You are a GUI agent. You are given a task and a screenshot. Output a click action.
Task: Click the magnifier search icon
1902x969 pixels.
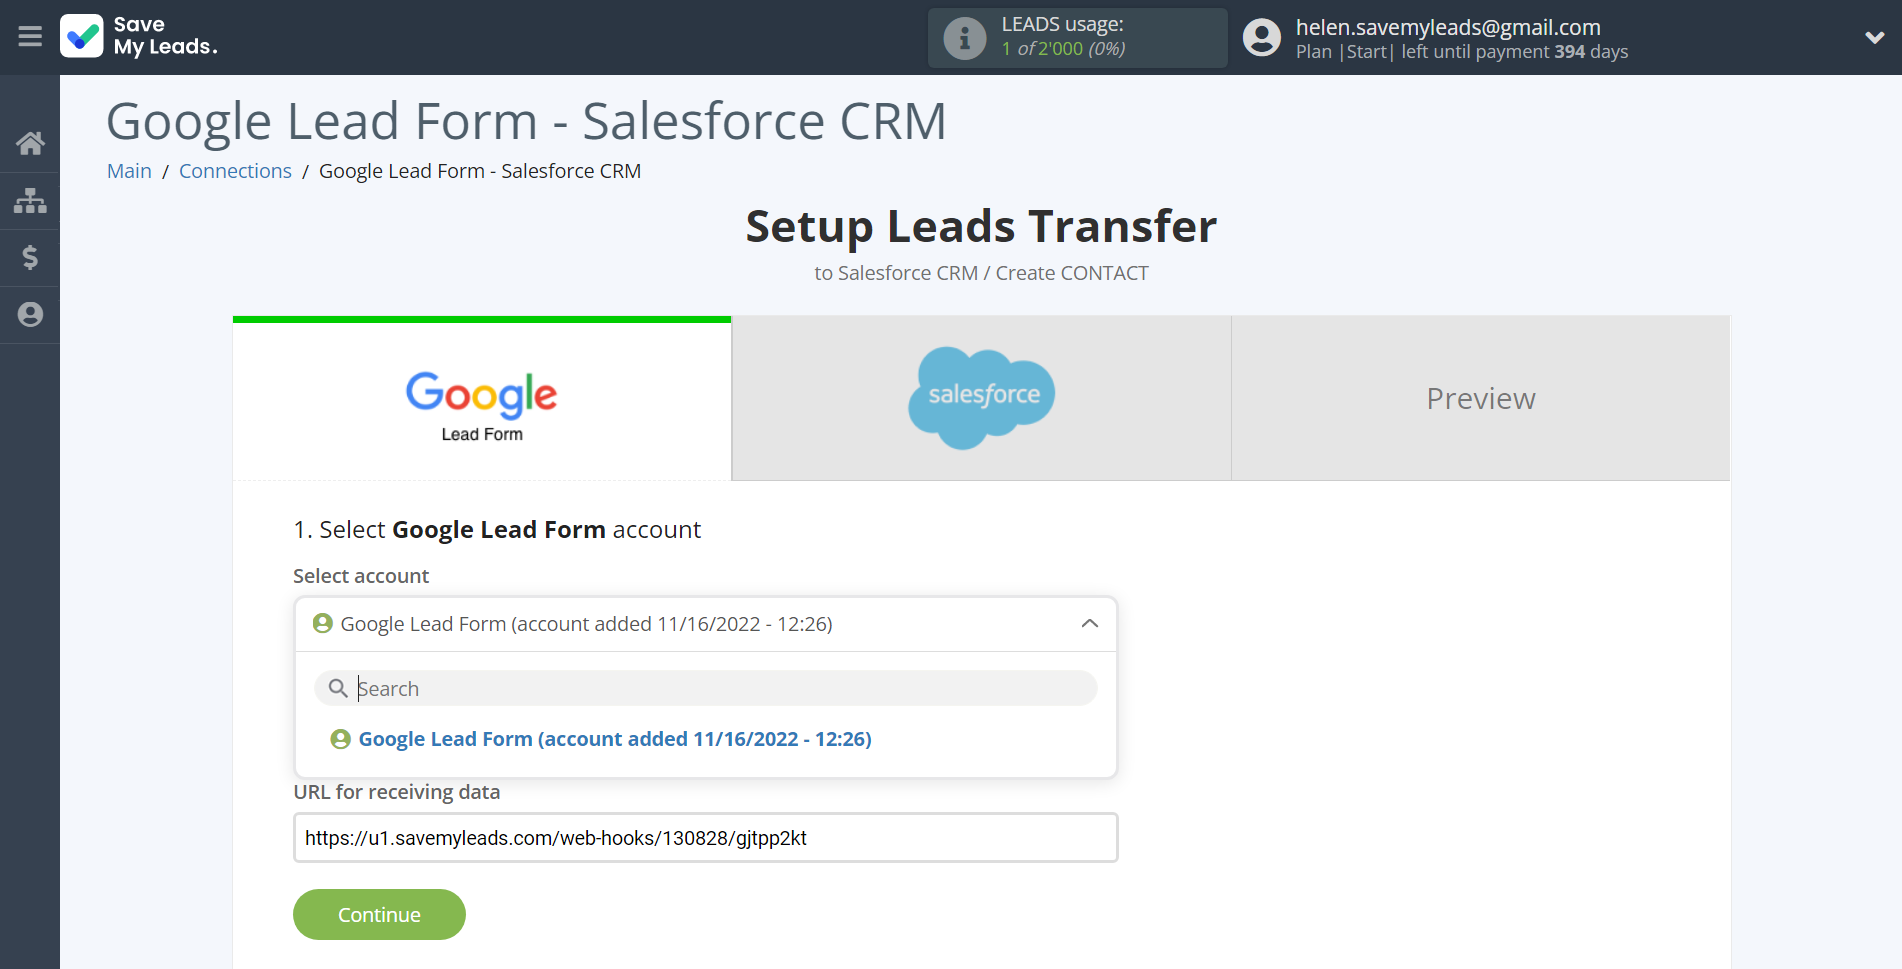coord(338,688)
